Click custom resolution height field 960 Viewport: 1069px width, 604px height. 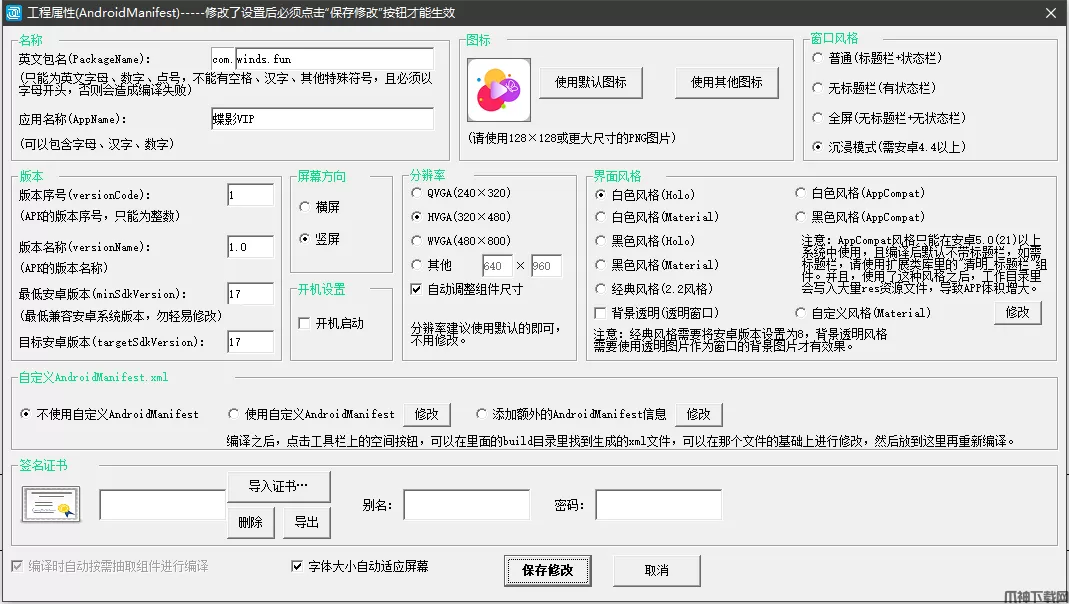click(546, 266)
